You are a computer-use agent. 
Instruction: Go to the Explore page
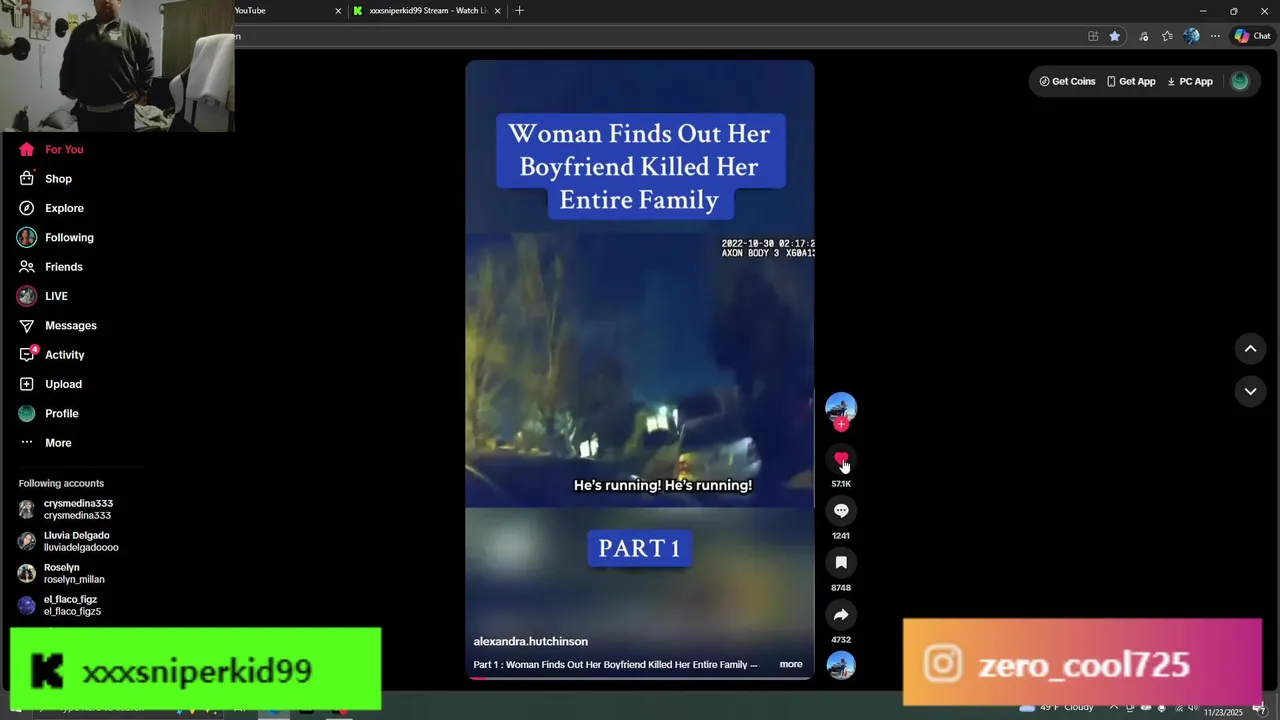click(50, 208)
